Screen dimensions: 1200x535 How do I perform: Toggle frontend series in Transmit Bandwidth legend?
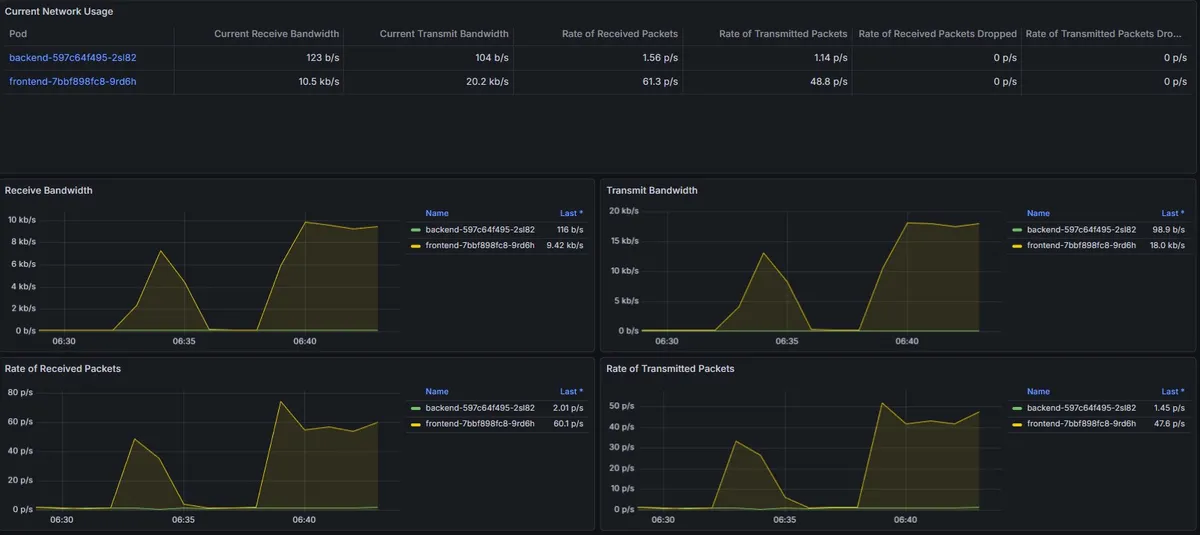pos(1081,245)
